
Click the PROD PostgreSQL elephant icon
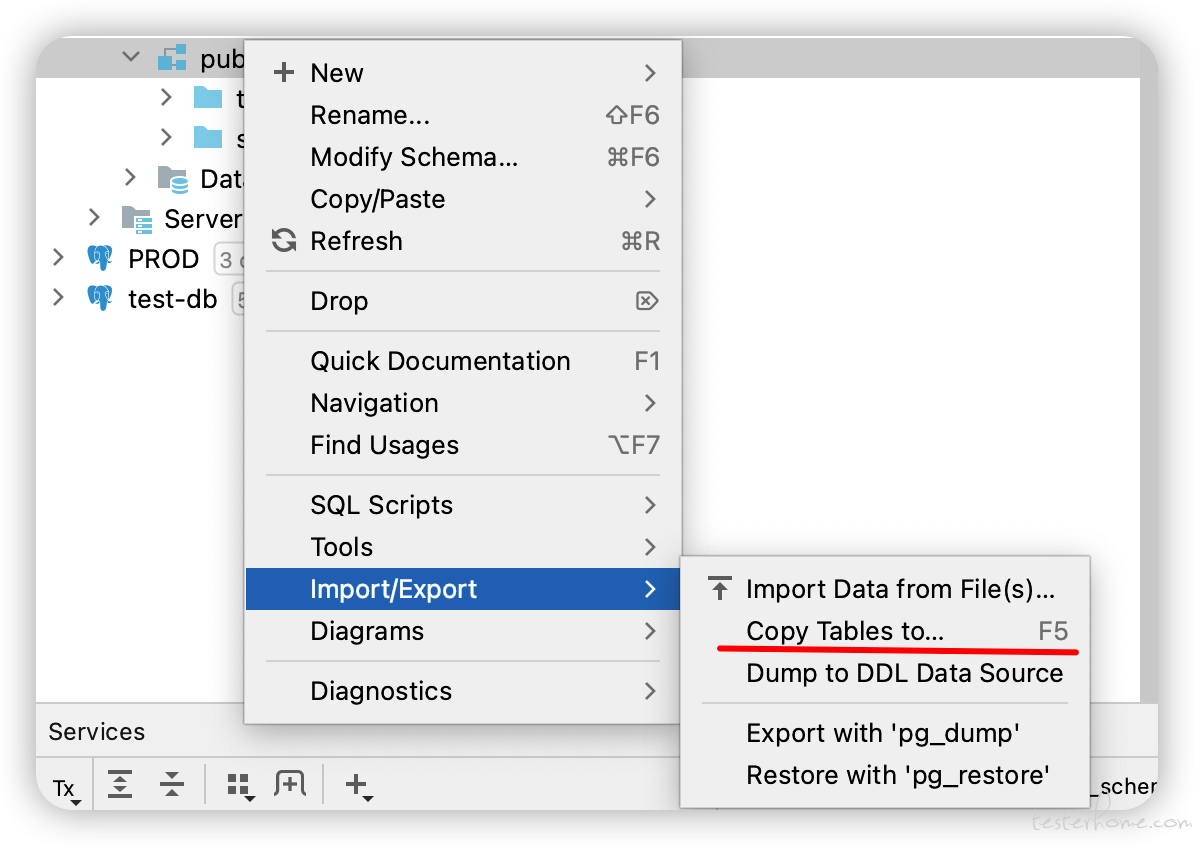pyautogui.click(x=100, y=259)
